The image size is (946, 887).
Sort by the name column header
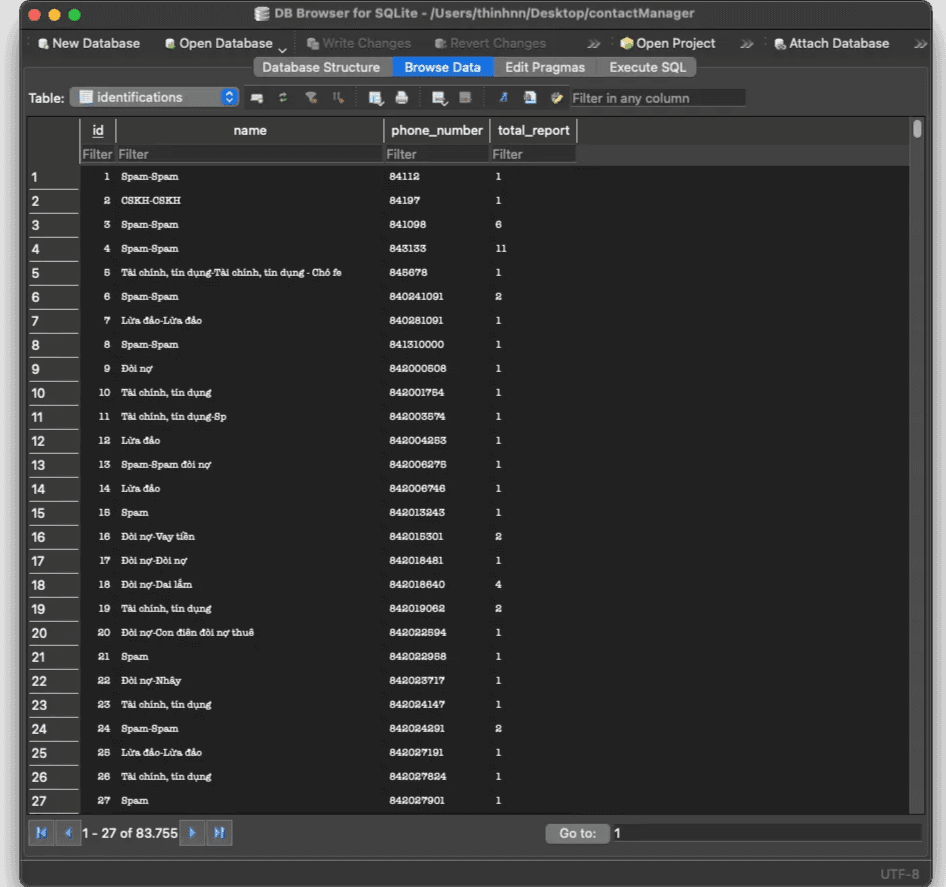[250, 130]
